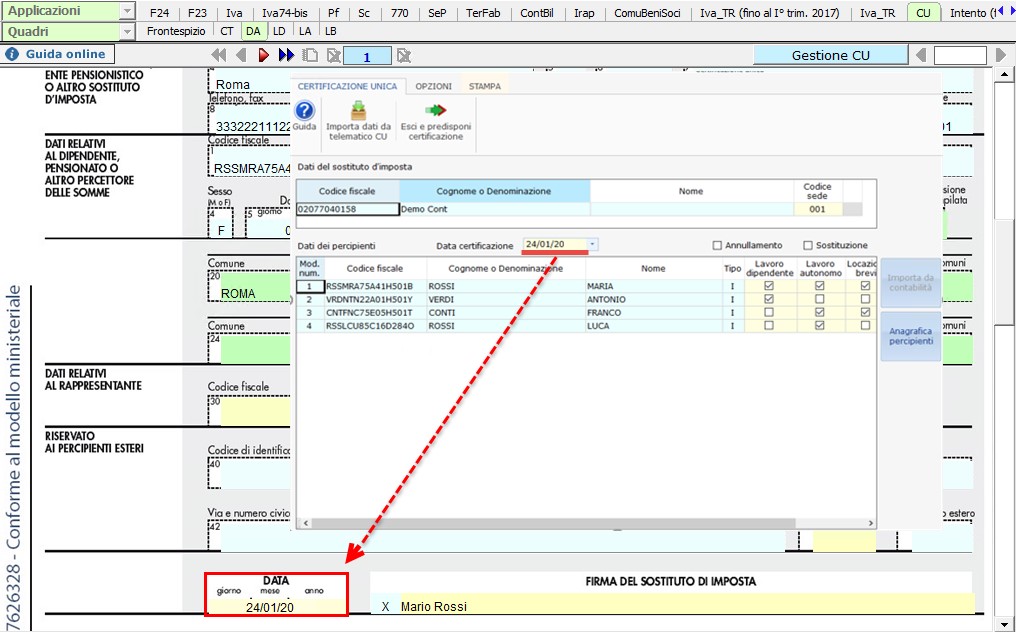Uncheck Lavoro autonomo for ROSSI MARIA
The height and width of the screenshot is (632, 1016).
[x=820, y=286]
